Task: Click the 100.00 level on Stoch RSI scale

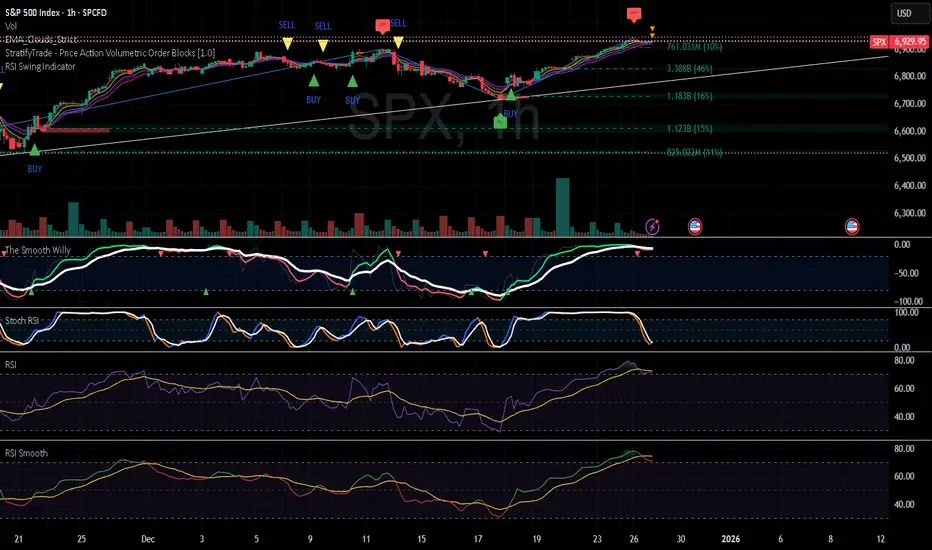Action: [906, 312]
